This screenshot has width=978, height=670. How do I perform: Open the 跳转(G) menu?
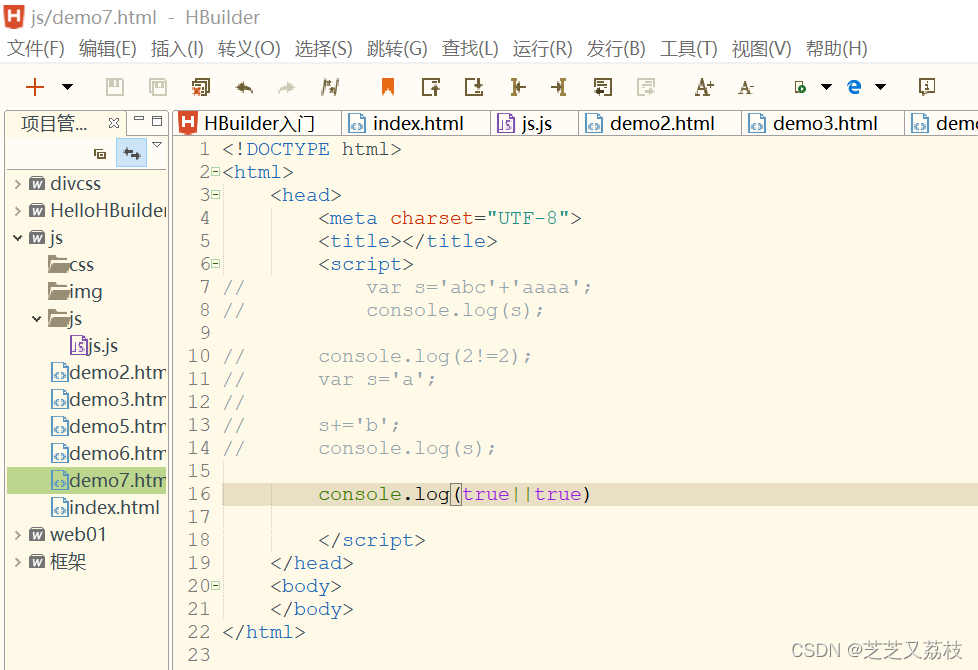(397, 49)
